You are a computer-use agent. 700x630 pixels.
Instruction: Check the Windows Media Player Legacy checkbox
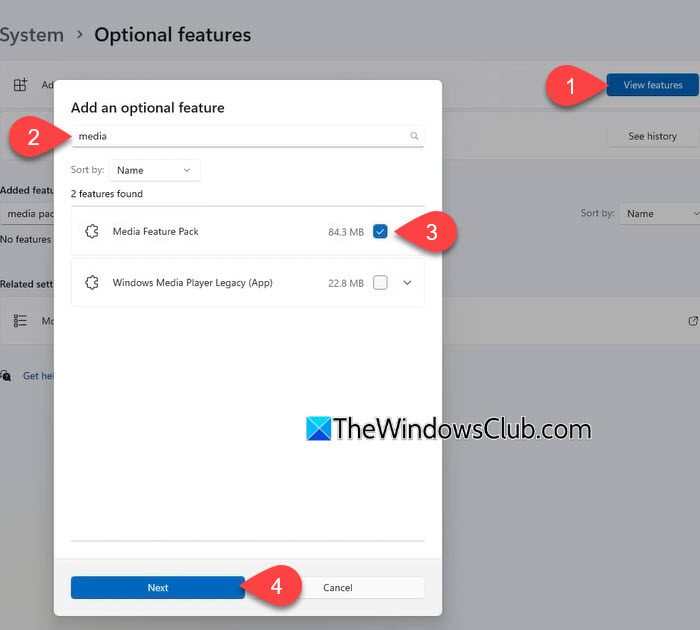(x=380, y=283)
